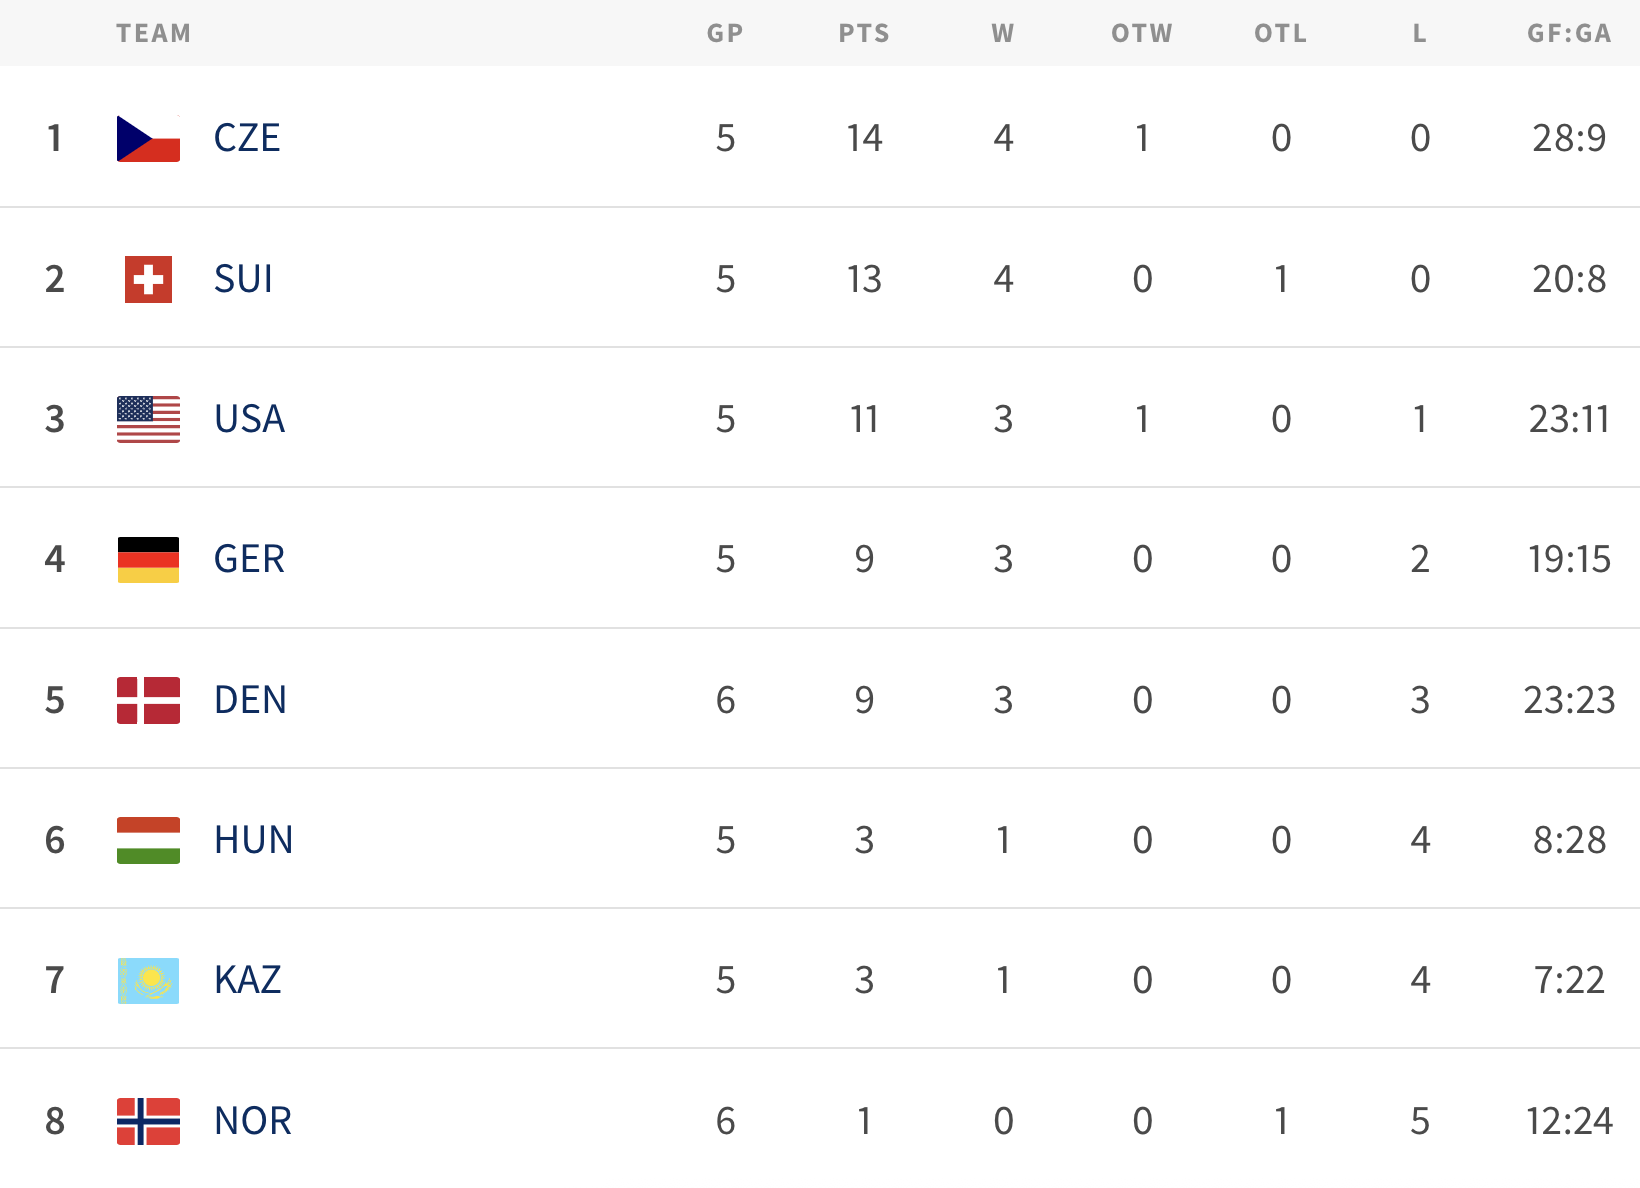This screenshot has height=1188, width=1640.
Task: Open the HUN team link
Action: pyautogui.click(x=253, y=840)
